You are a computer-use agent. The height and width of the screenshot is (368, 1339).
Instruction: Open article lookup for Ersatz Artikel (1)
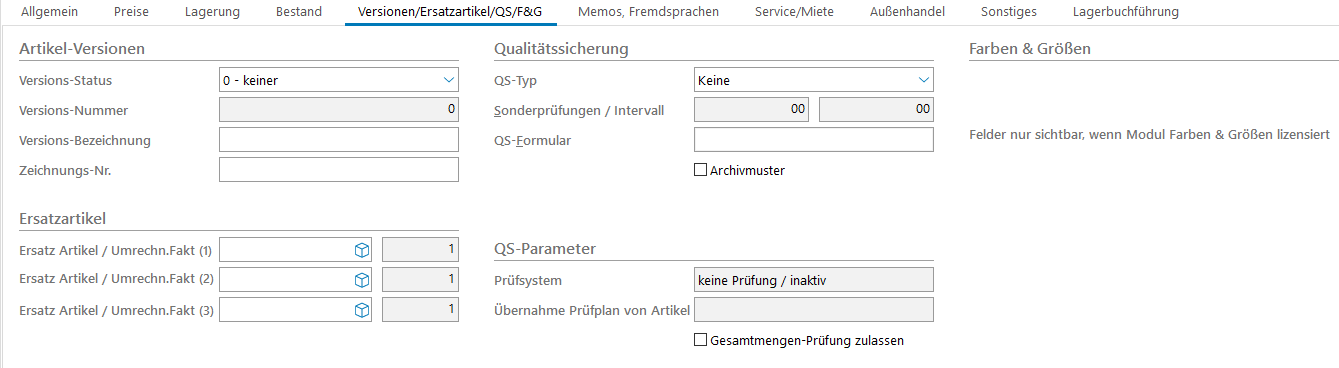coord(362,249)
